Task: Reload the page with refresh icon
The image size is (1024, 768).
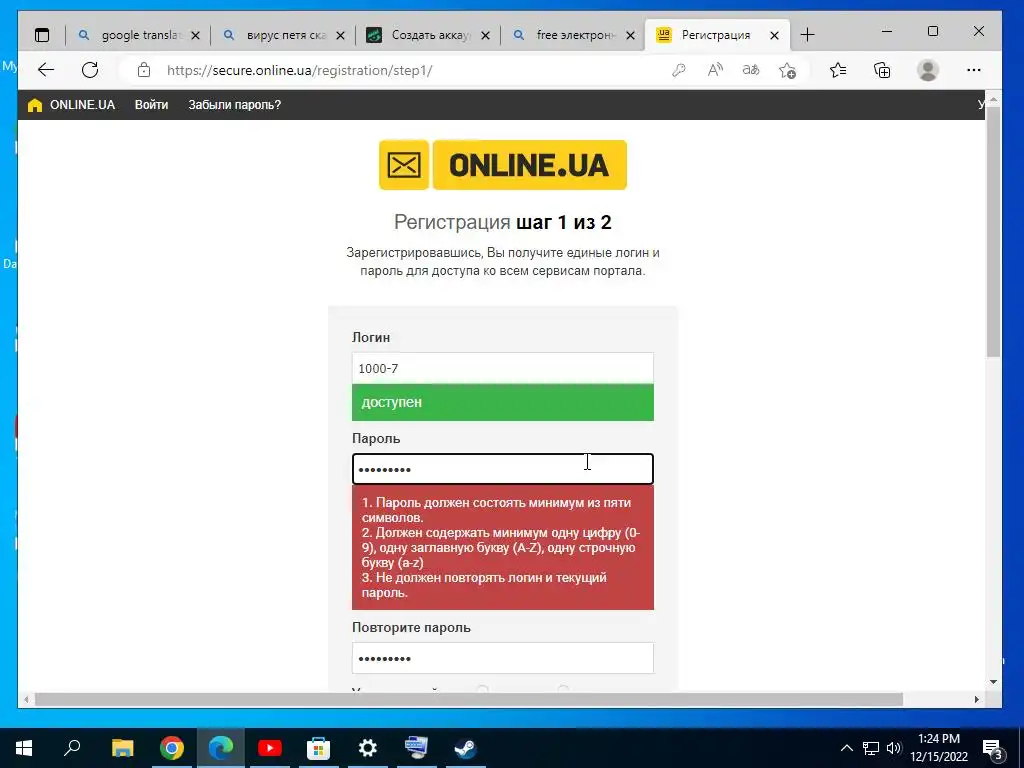Action: pos(90,70)
